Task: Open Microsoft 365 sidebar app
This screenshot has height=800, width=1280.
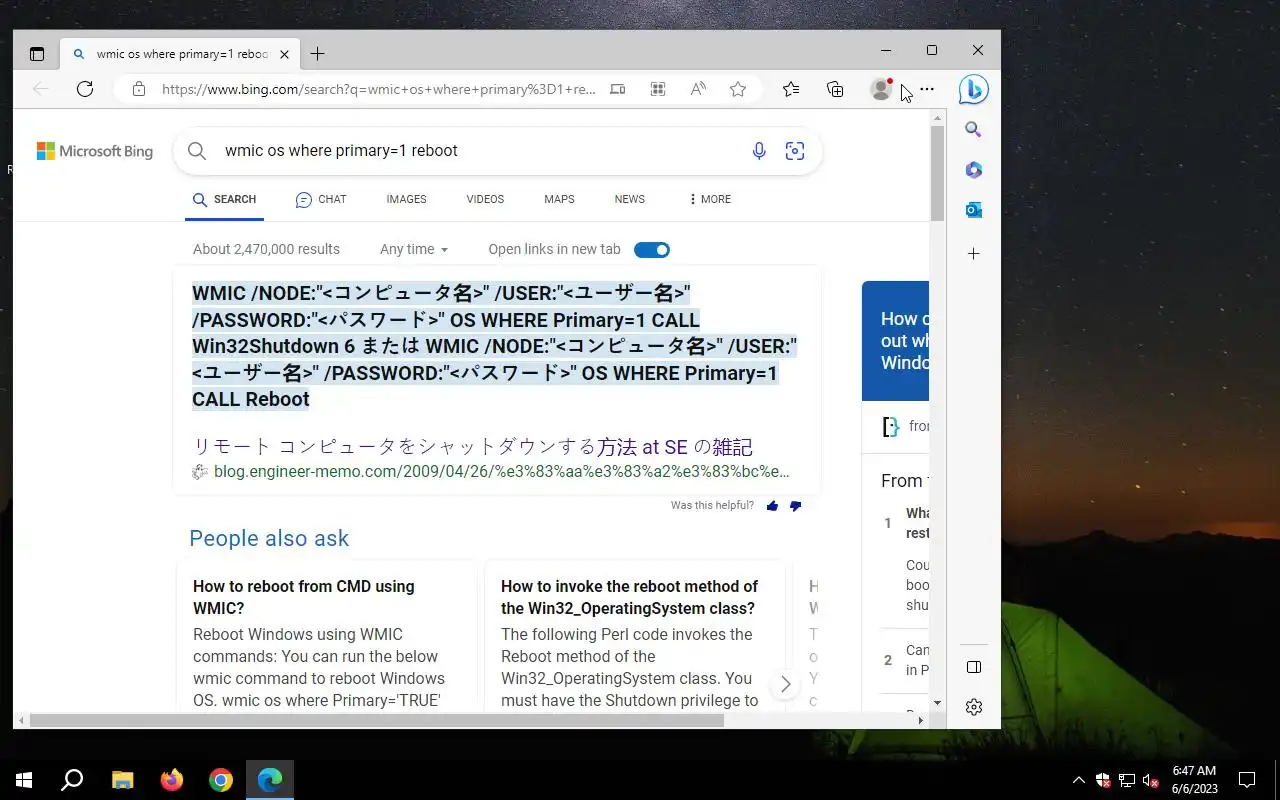Action: point(973,170)
